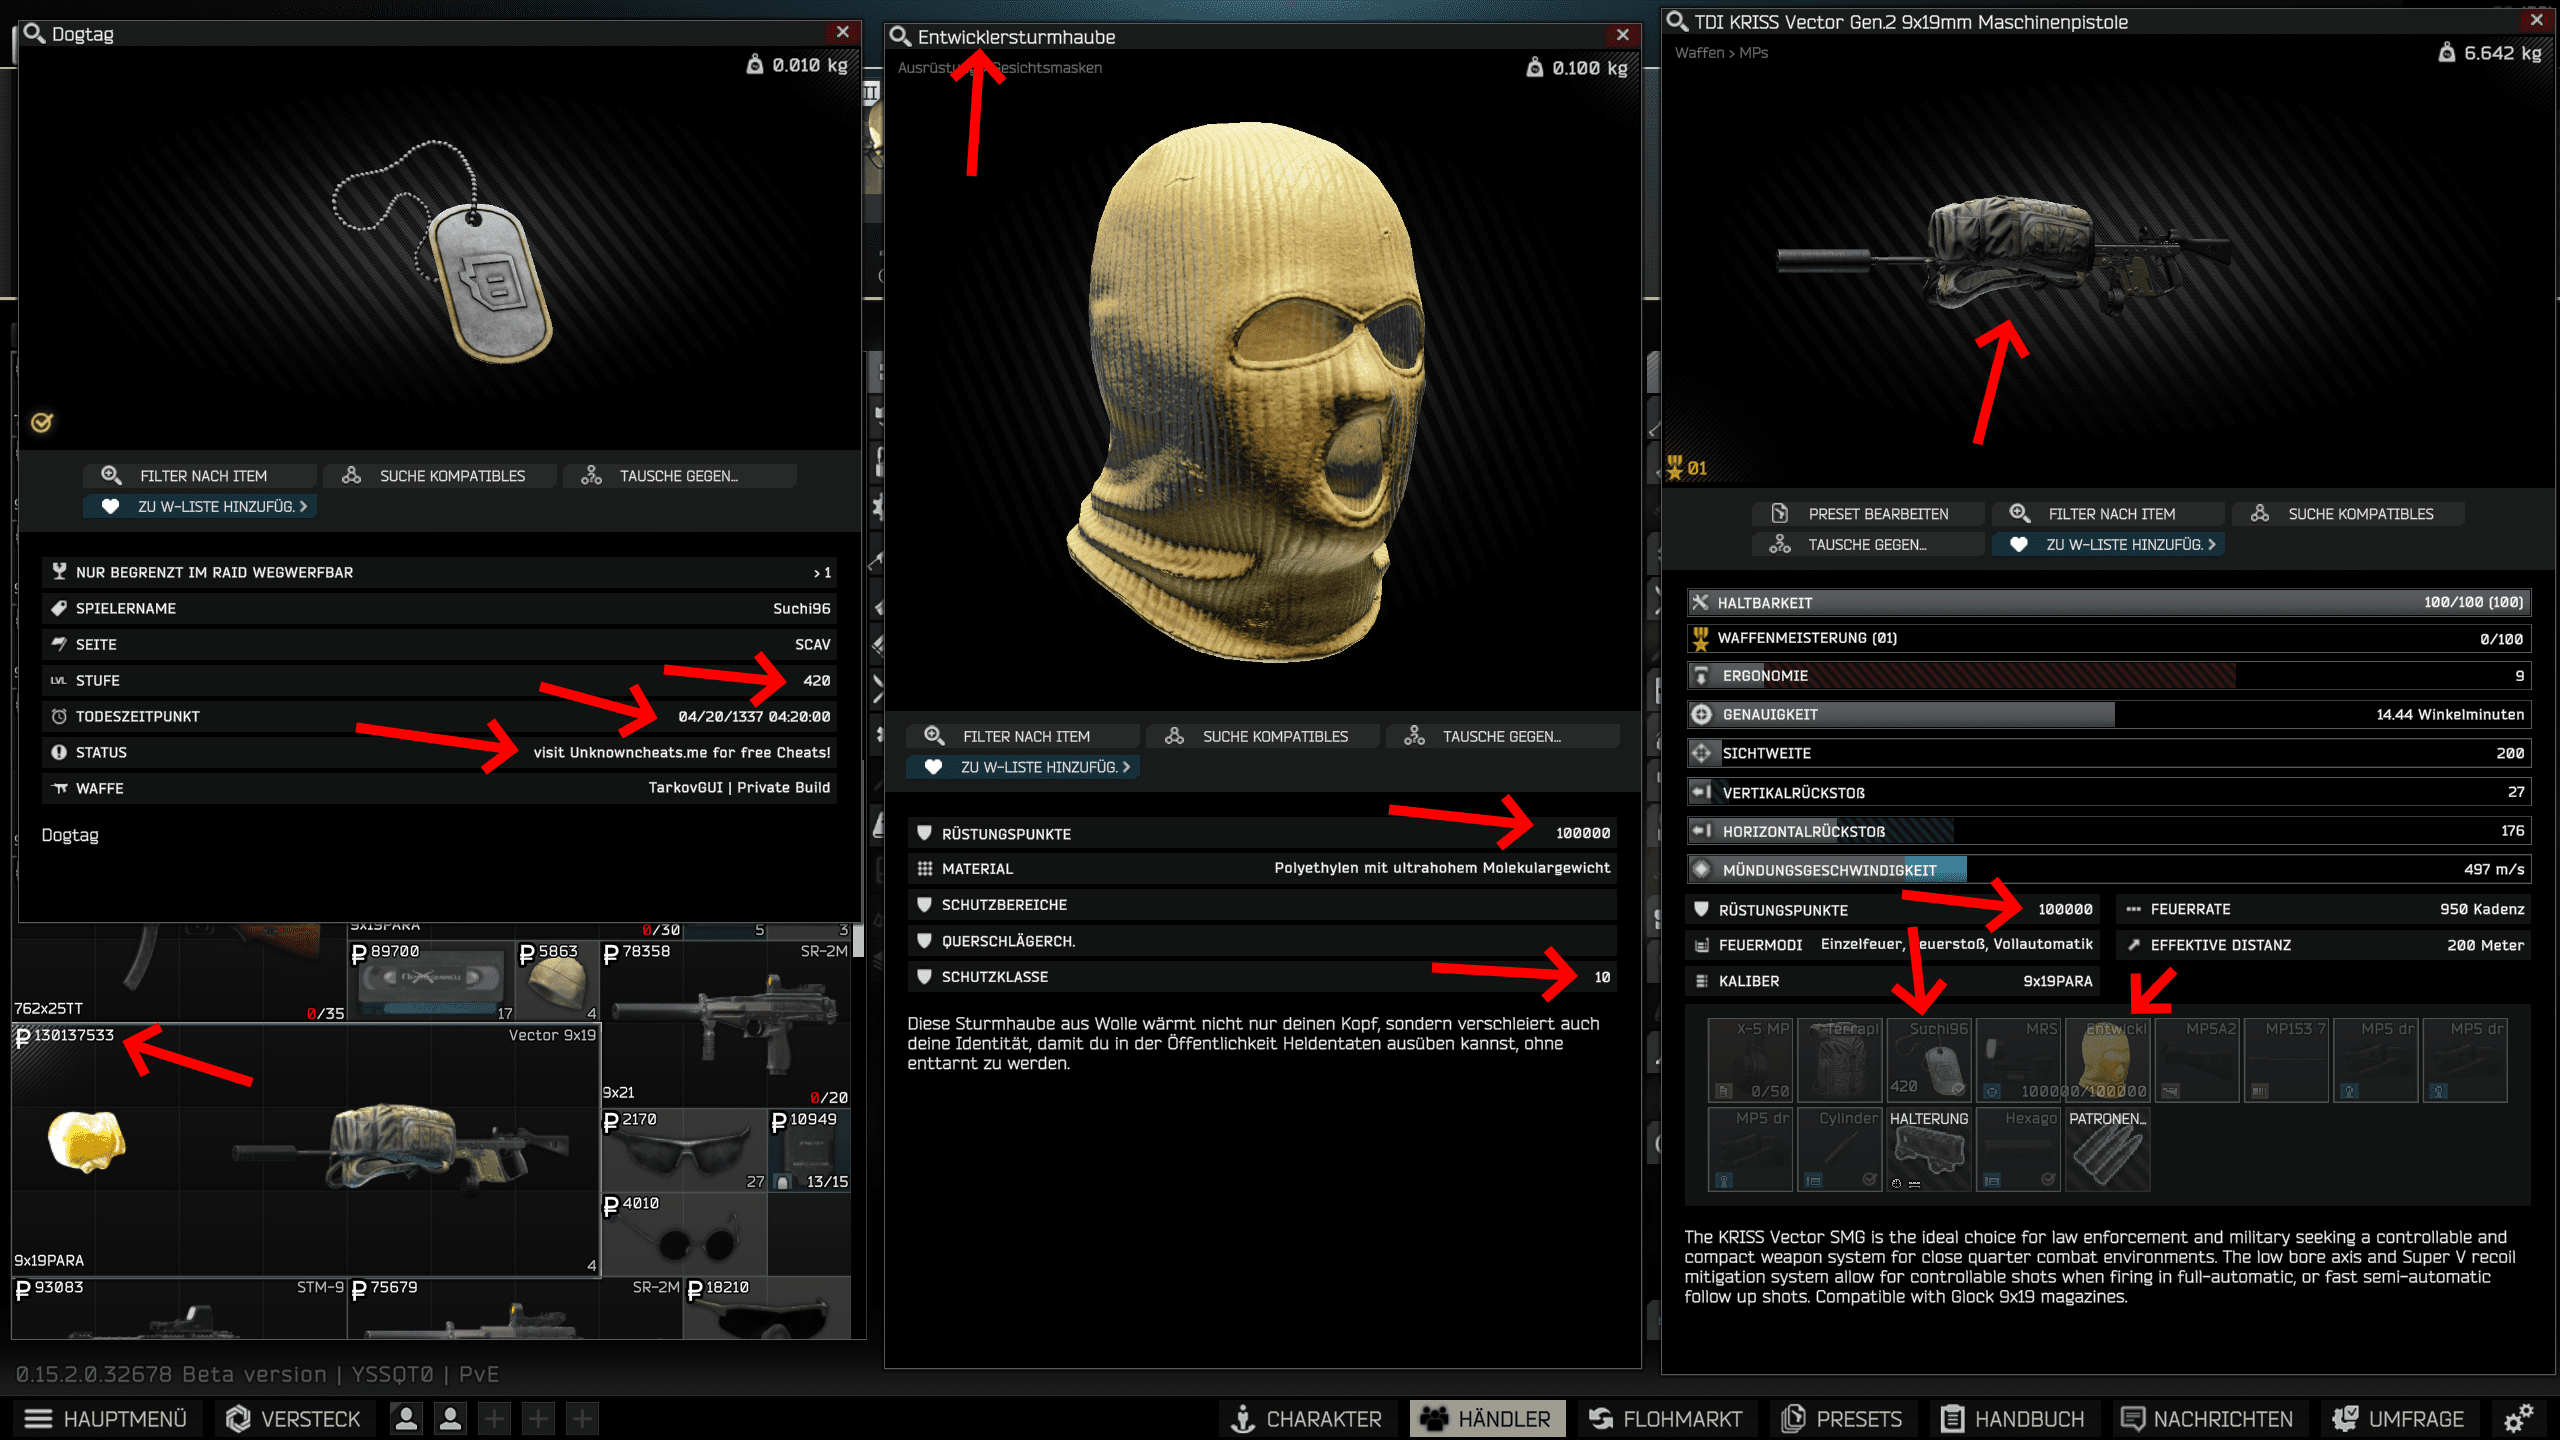This screenshot has height=1440, width=2560.
Task: Click Filter nach Item in Sturmhaube window
Action: pyautogui.click(x=1023, y=736)
